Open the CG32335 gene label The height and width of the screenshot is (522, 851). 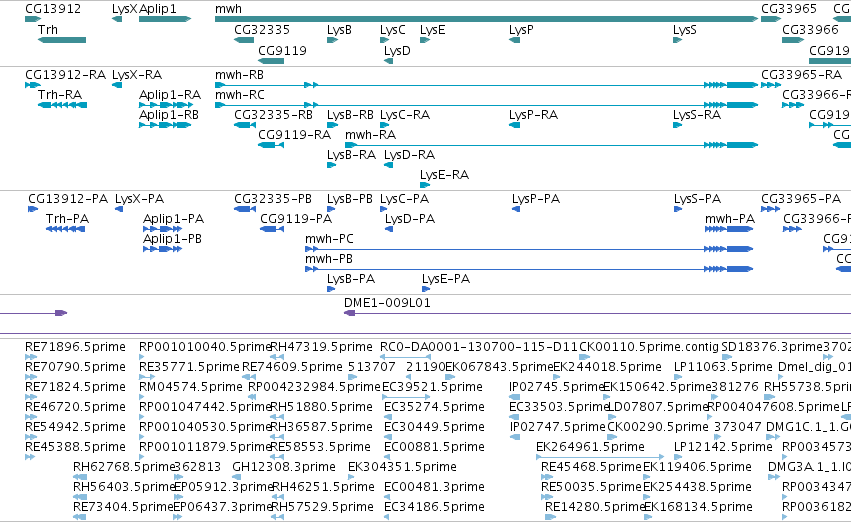click(262, 30)
